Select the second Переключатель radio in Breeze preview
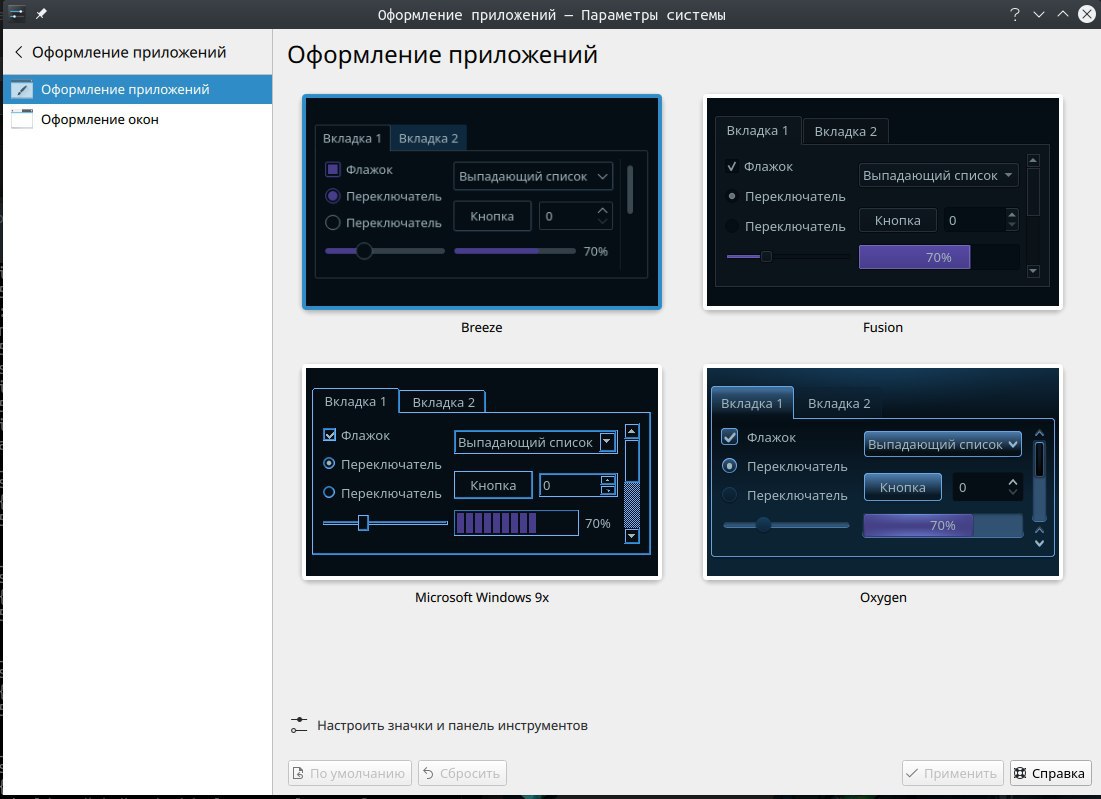Image resolution: width=1101 pixels, height=799 pixels. pos(333,223)
